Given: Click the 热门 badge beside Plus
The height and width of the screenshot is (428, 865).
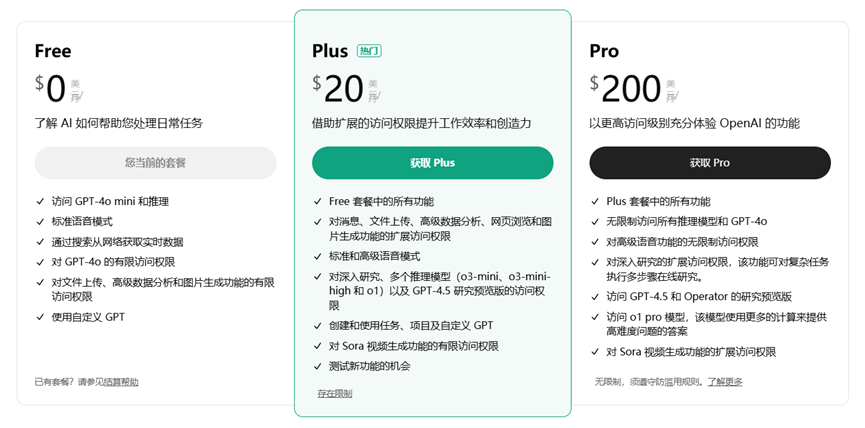Looking at the screenshot, I should (370, 51).
